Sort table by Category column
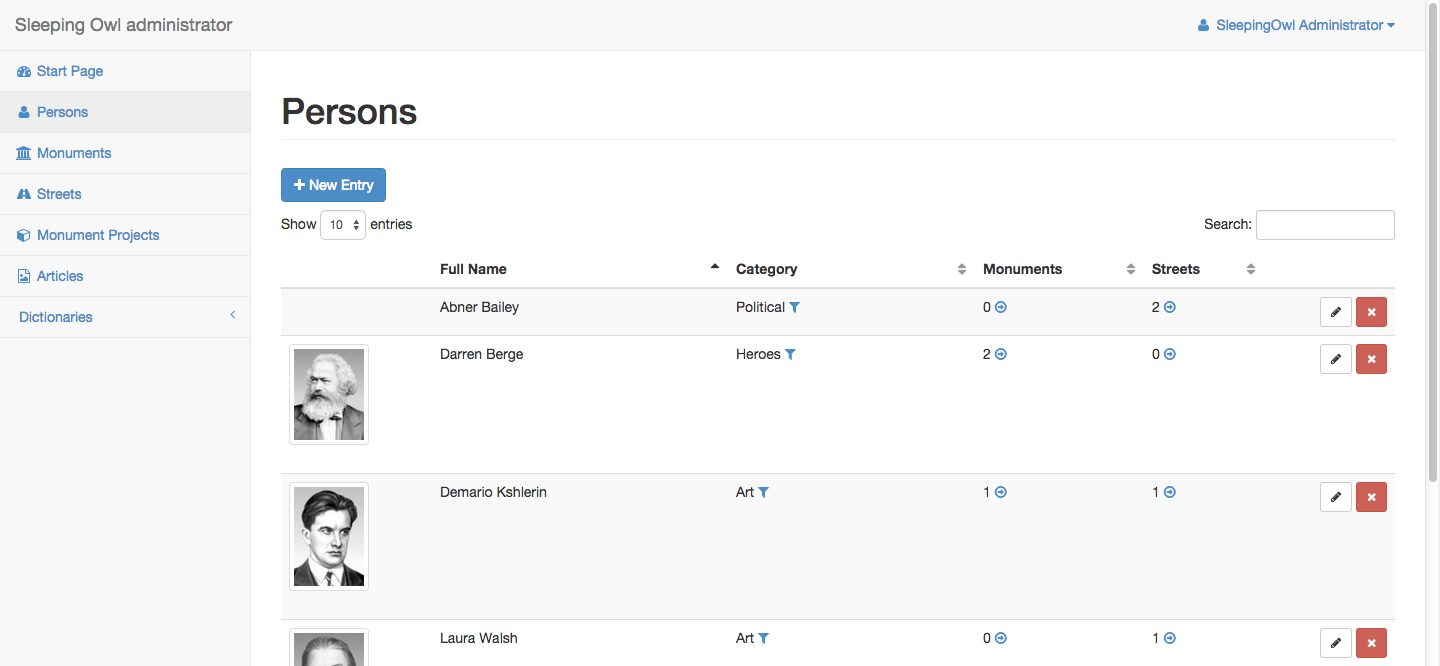The image size is (1440, 666). click(x=851, y=269)
